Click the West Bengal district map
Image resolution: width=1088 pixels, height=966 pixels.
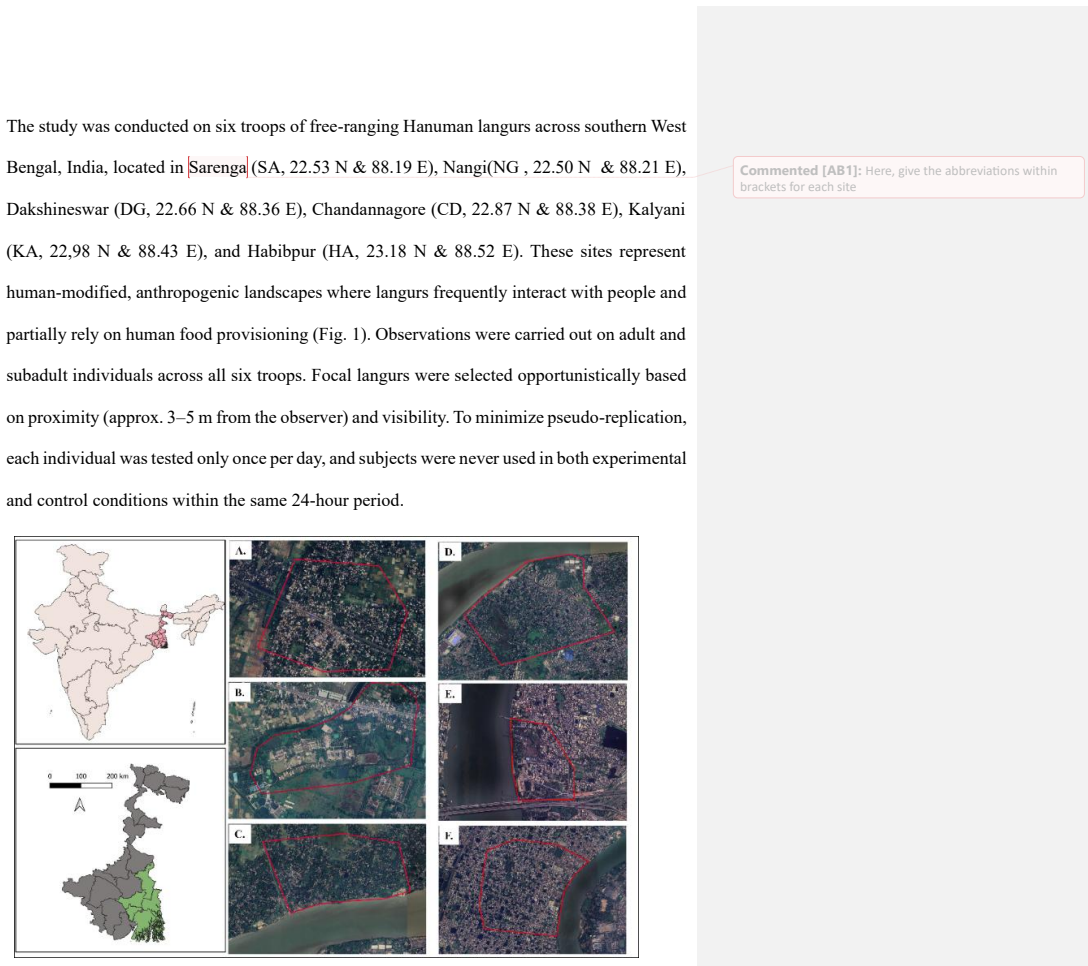[x=121, y=850]
